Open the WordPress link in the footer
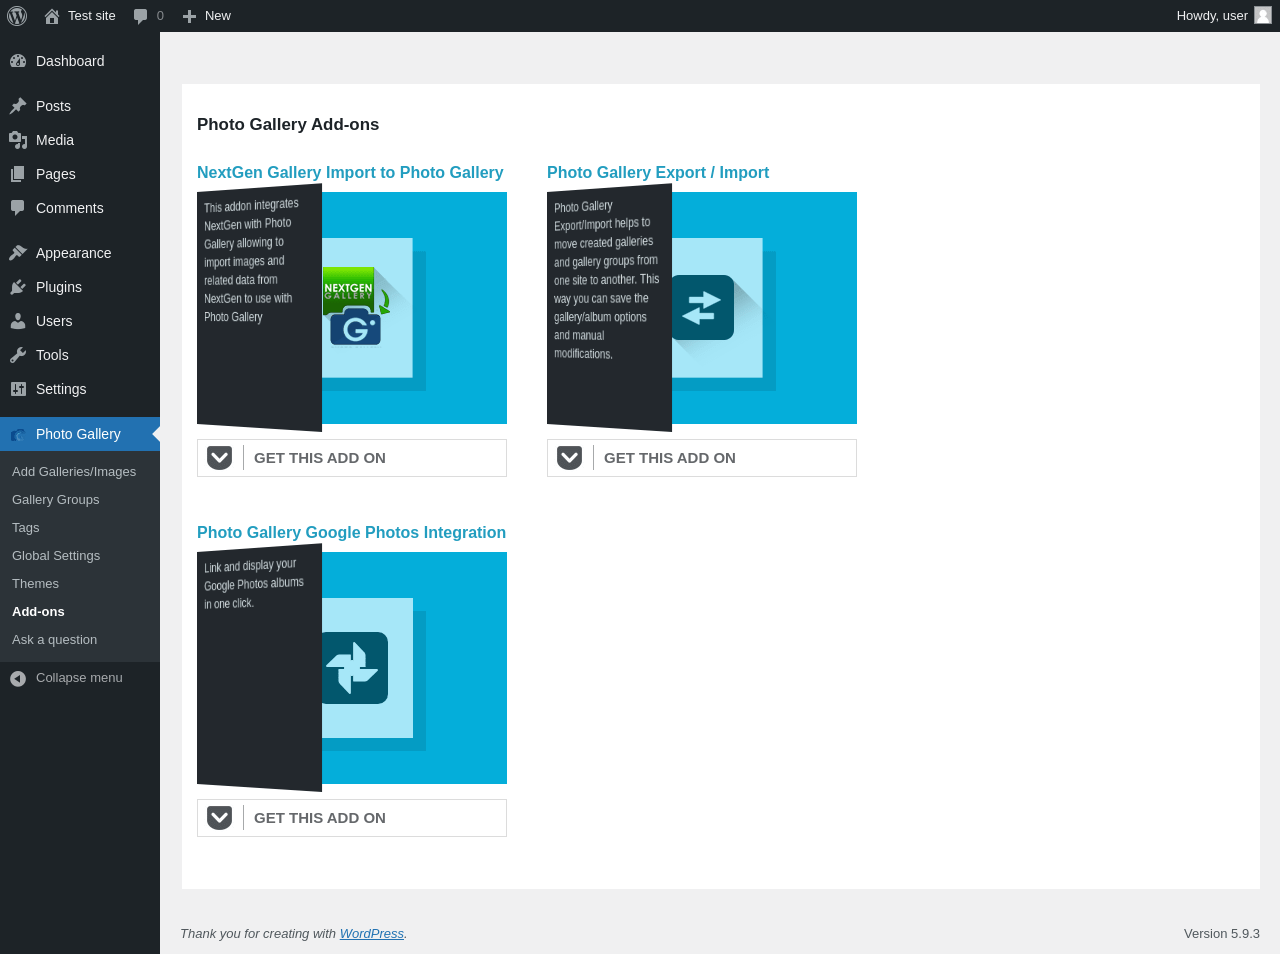Viewport: 1280px width, 954px height. [371, 934]
